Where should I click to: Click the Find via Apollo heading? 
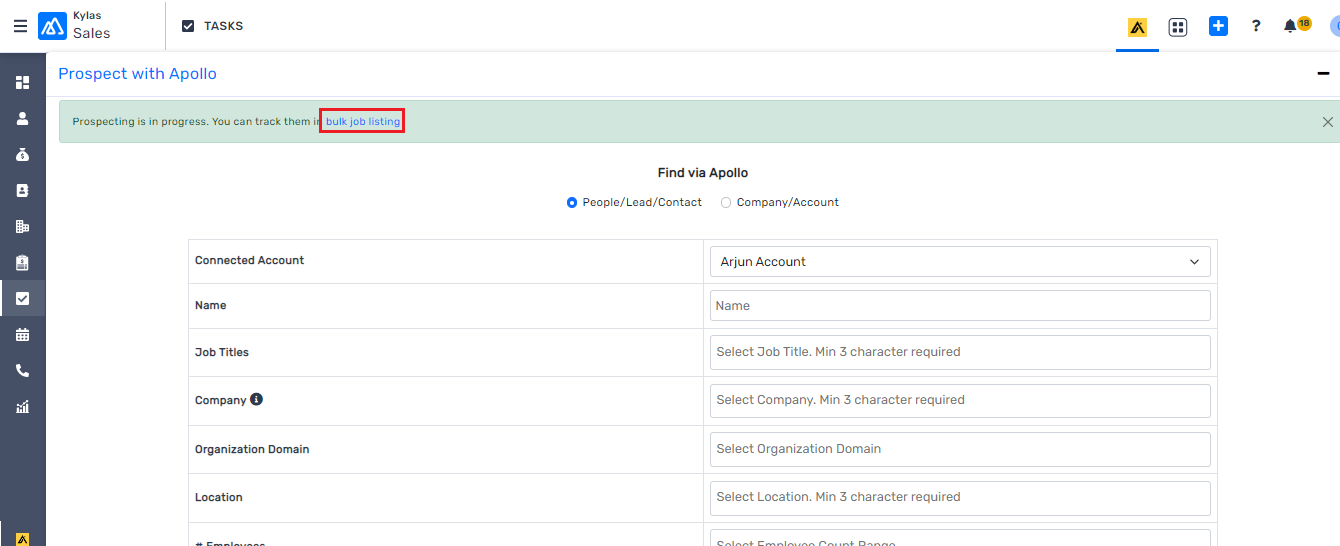point(703,173)
